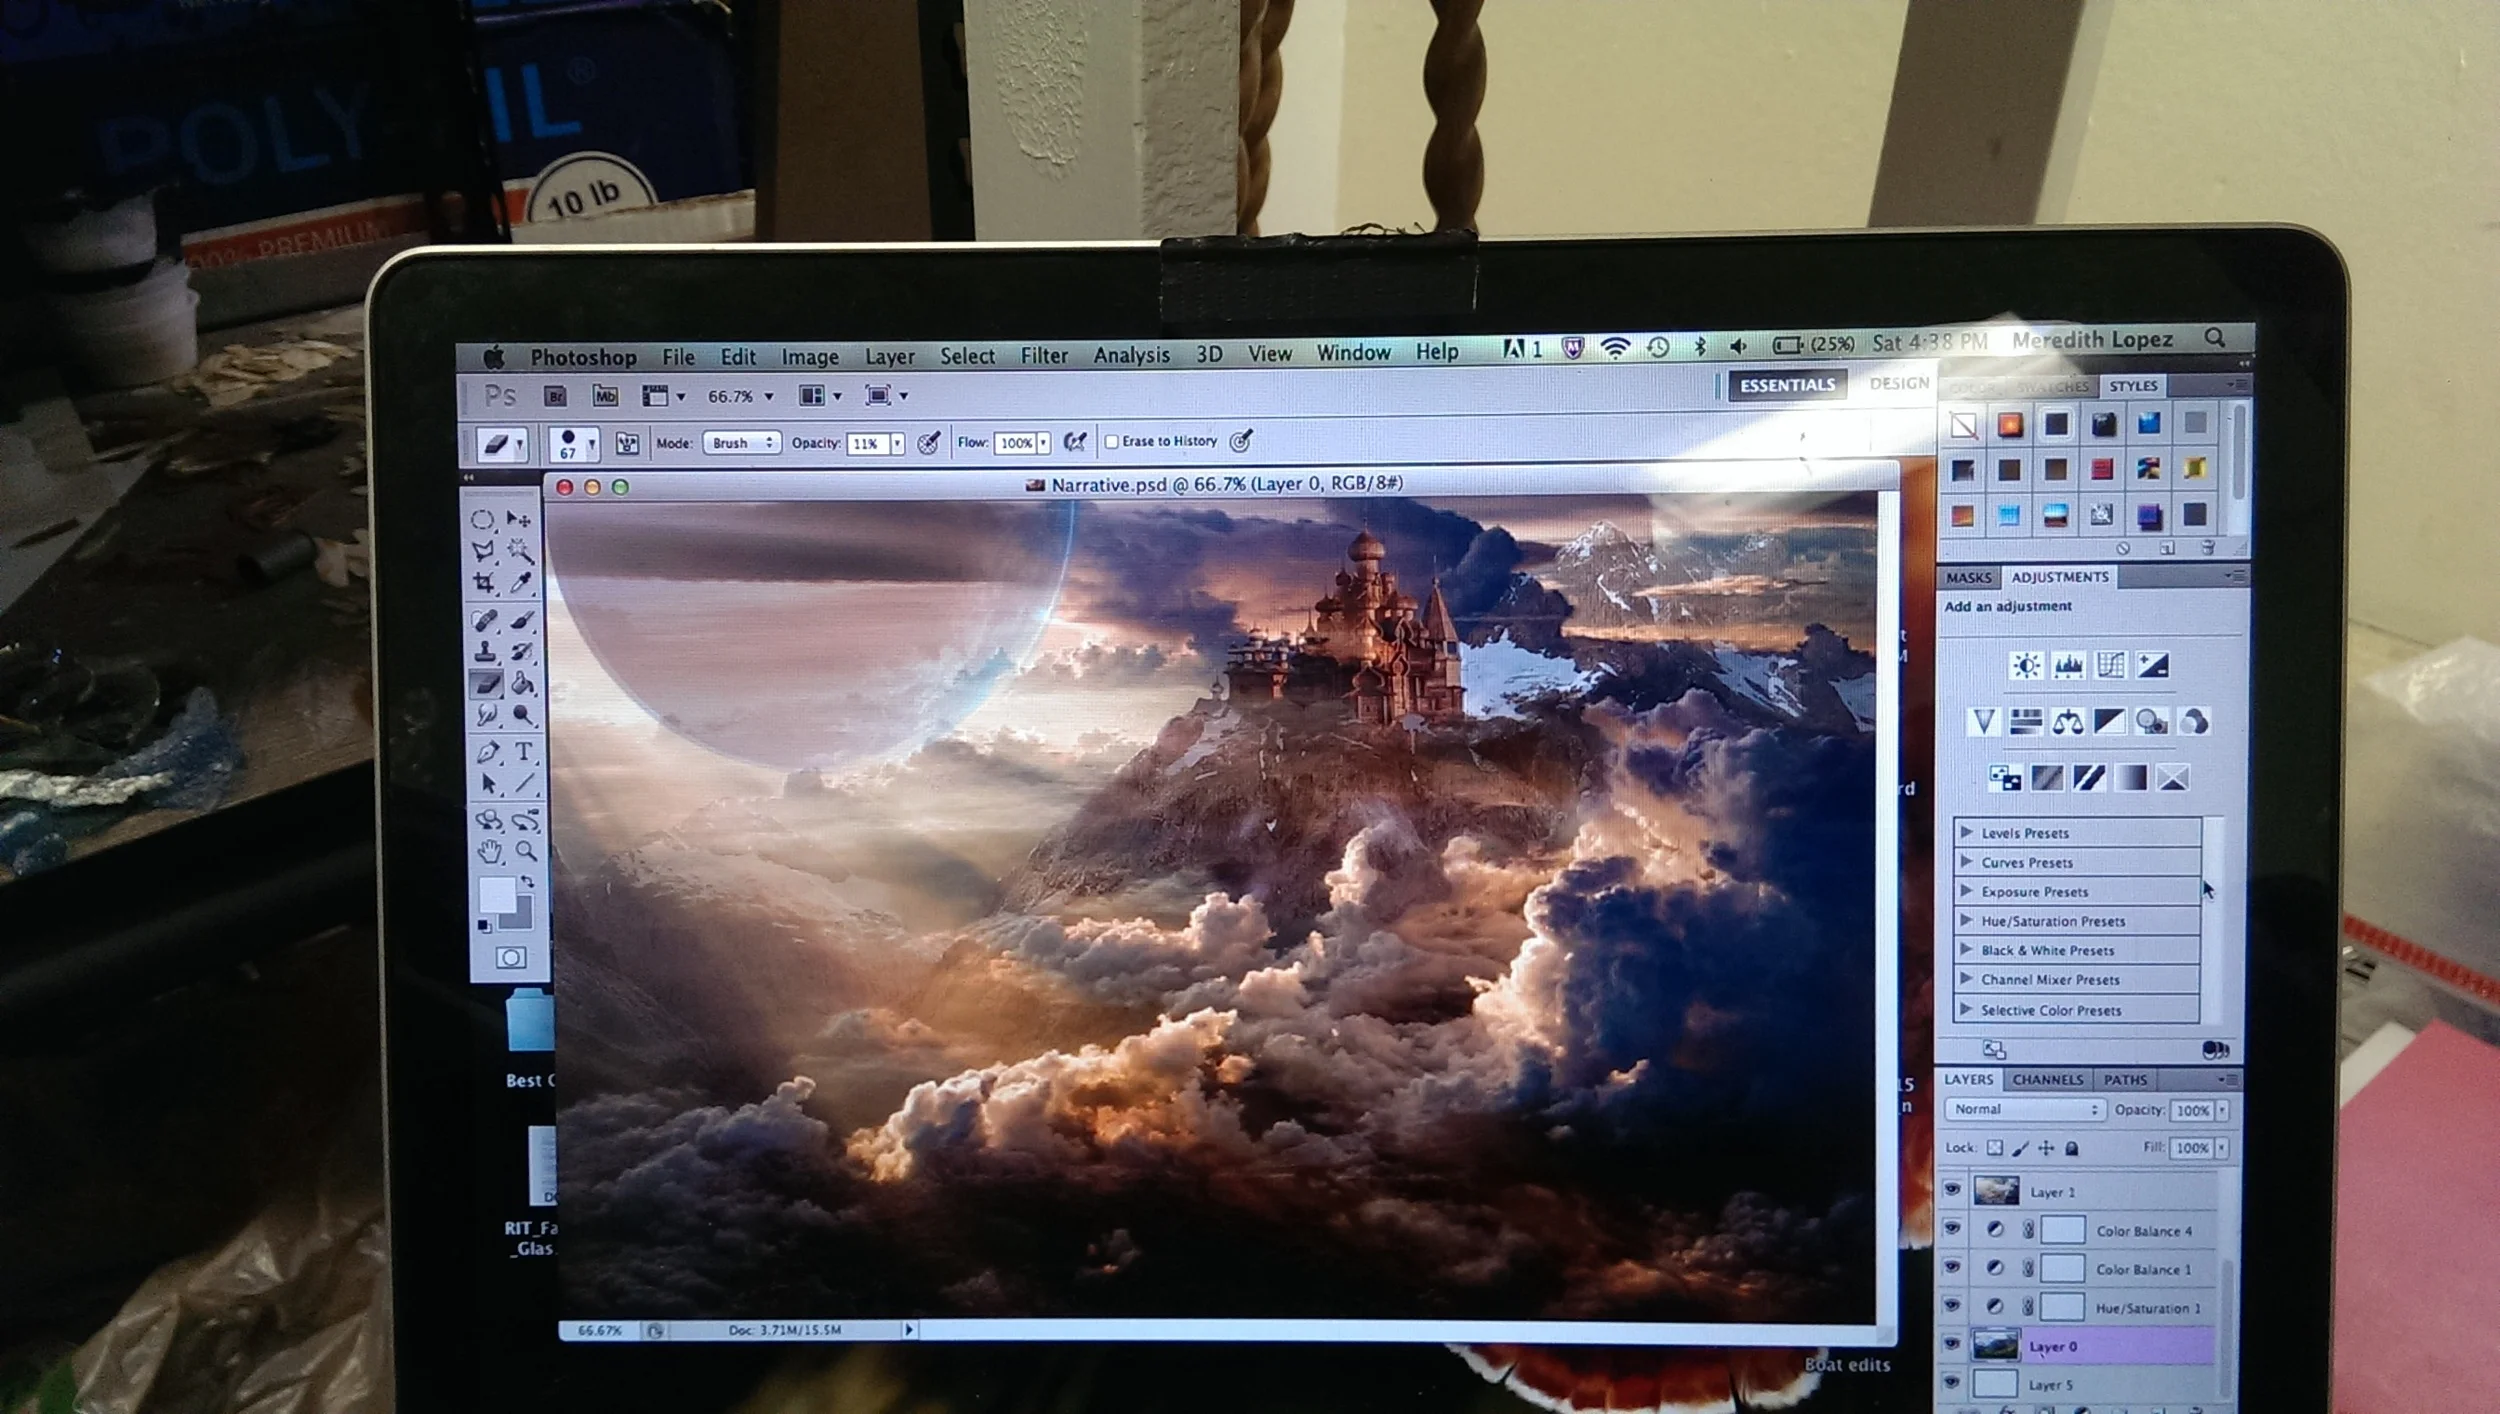The width and height of the screenshot is (2500, 1414).
Task: Switch to the Channels tab
Action: pos(2048,1080)
